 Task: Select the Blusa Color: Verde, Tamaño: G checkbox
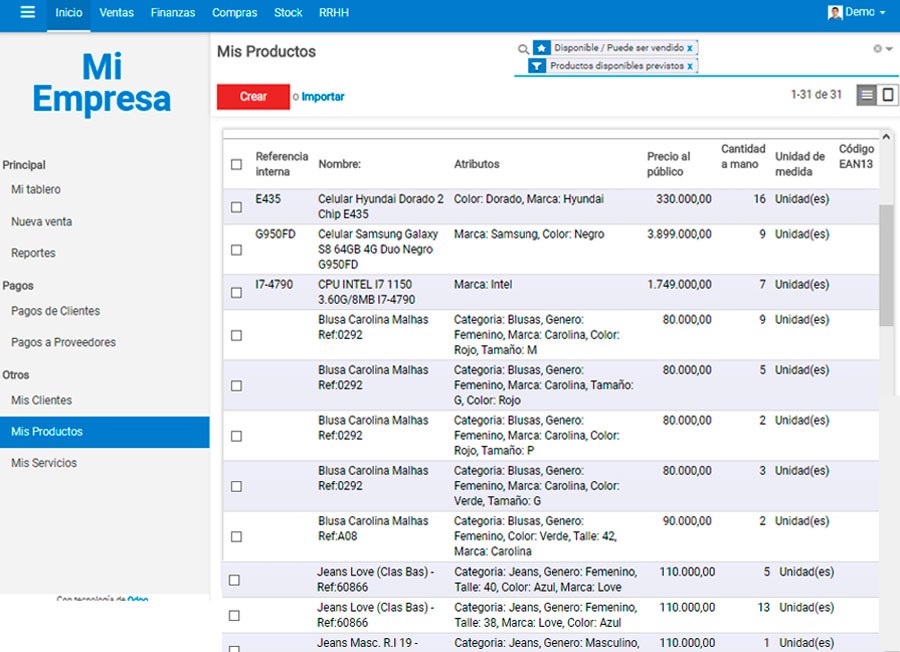click(236, 486)
